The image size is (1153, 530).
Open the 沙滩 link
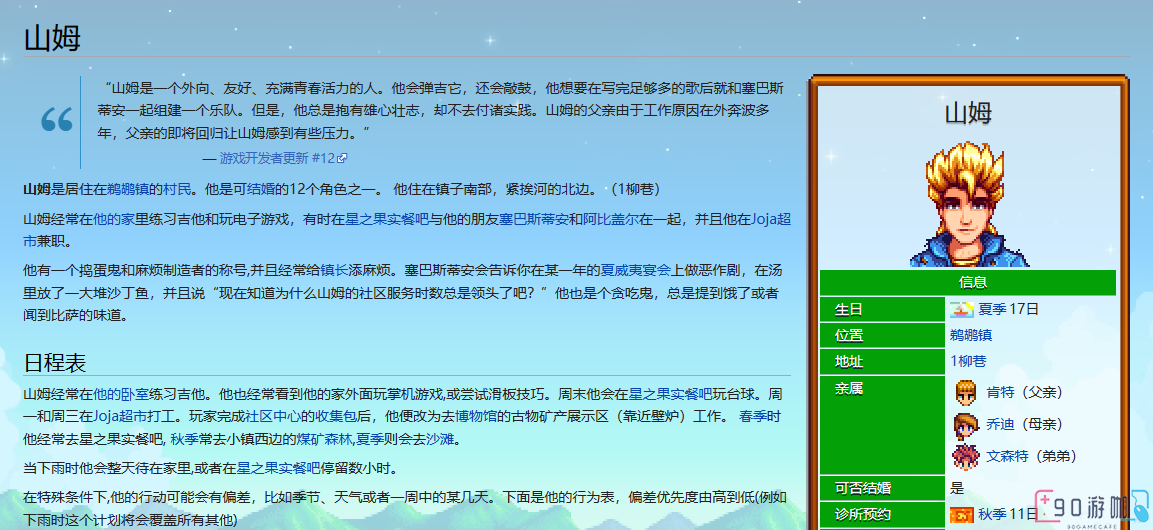click(440, 440)
